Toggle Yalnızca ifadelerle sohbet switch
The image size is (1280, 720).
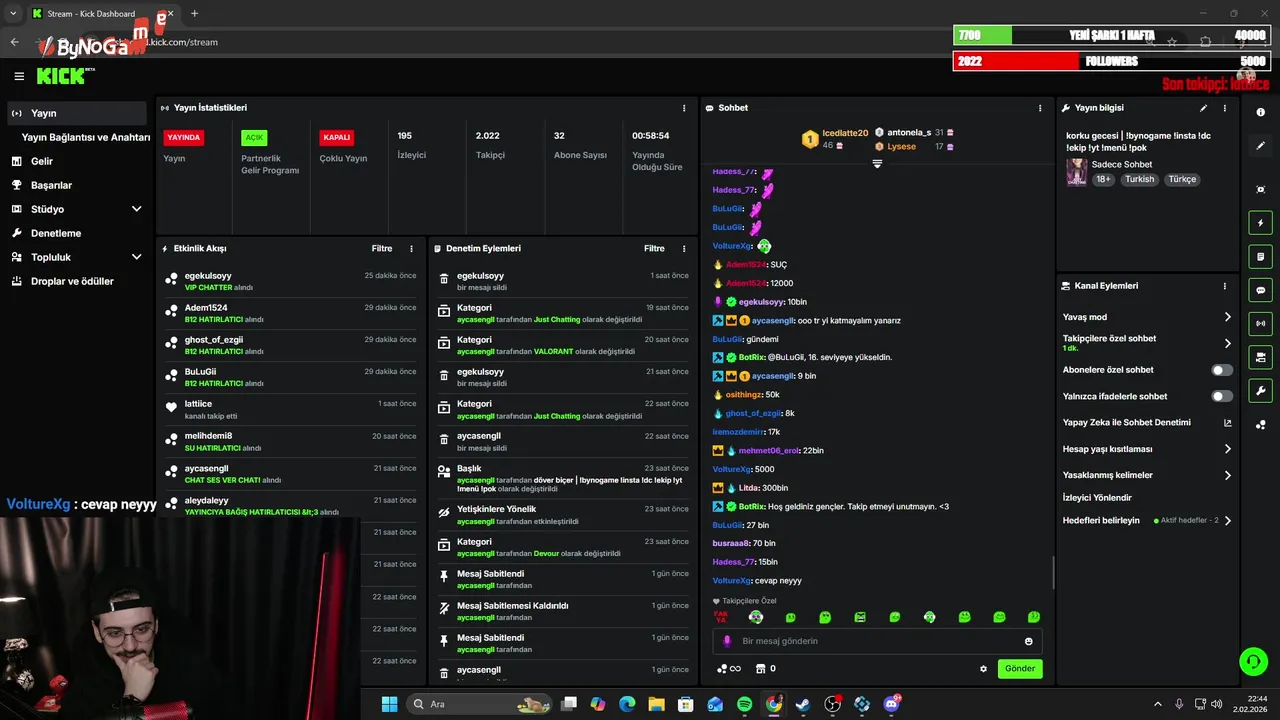pyautogui.click(x=1222, y=396)
